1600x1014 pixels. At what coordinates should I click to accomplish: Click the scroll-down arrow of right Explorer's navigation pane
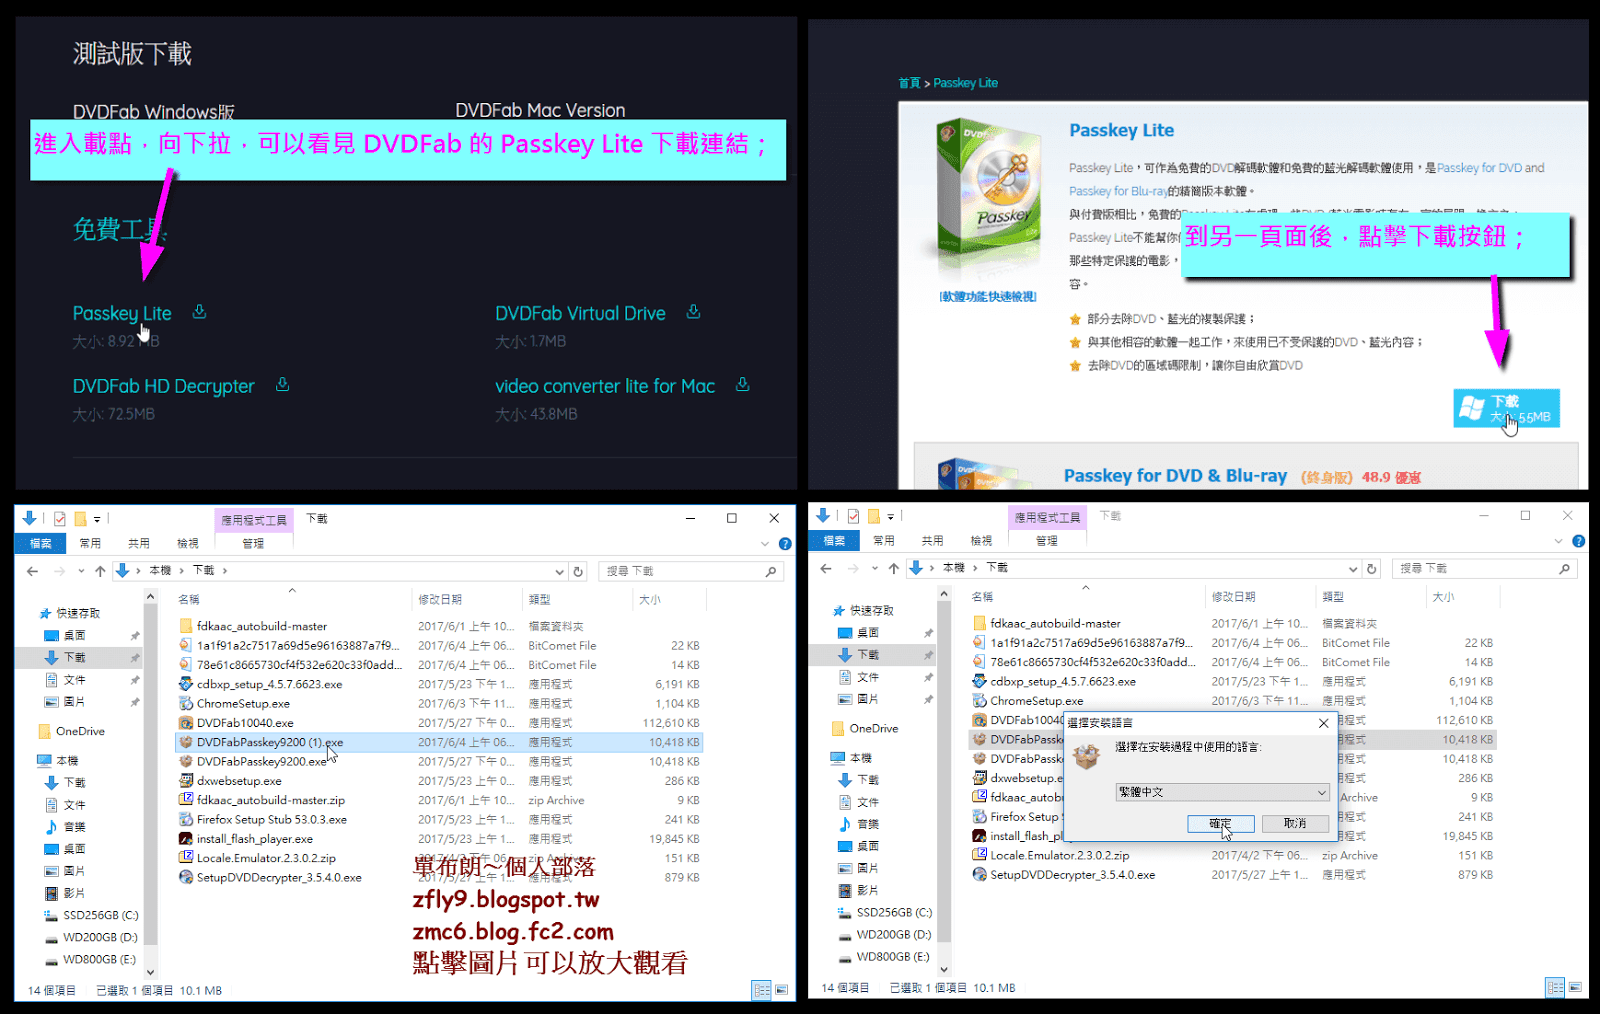tap(944, 968)
